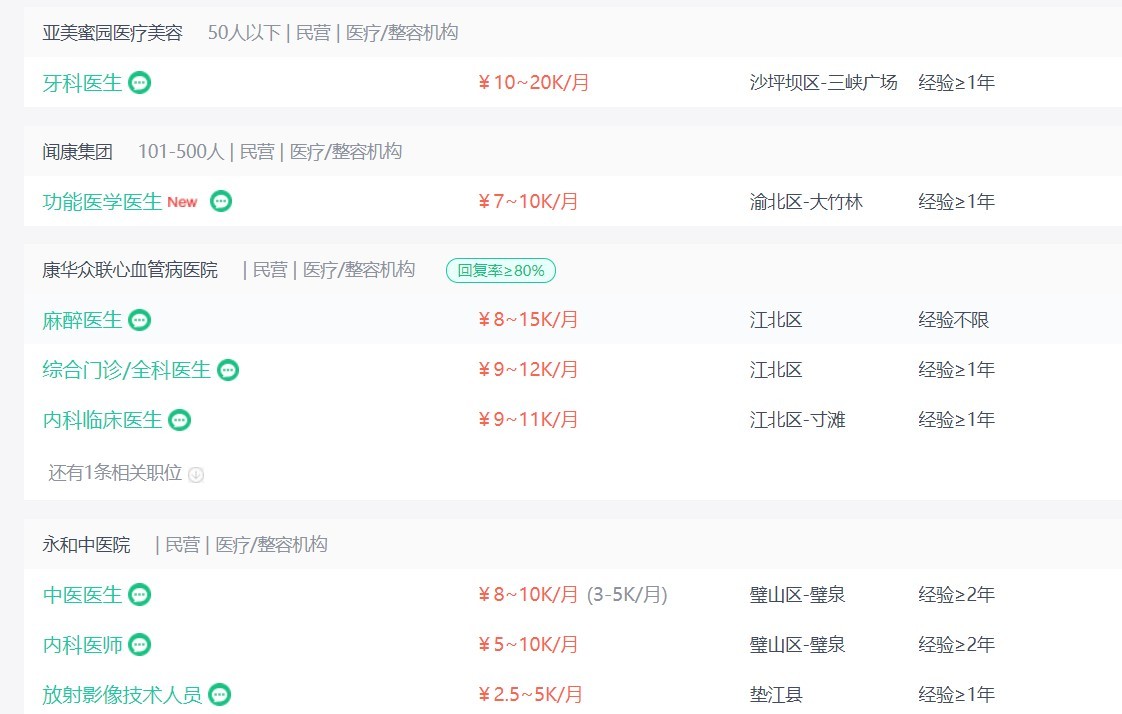Open chat icon next to 麻醉医生
Screen dimensions: 1122x714
[140, 321]
